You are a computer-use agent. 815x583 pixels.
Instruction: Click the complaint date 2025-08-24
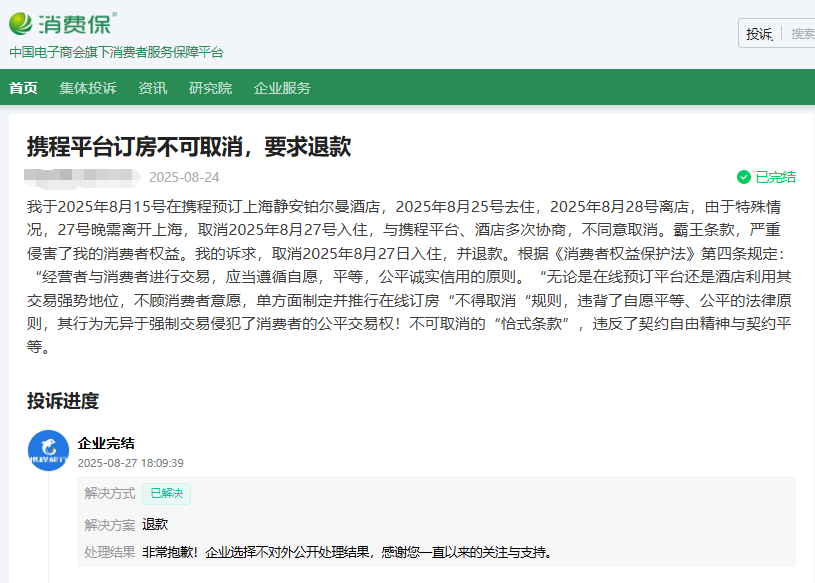coord(184,178)
